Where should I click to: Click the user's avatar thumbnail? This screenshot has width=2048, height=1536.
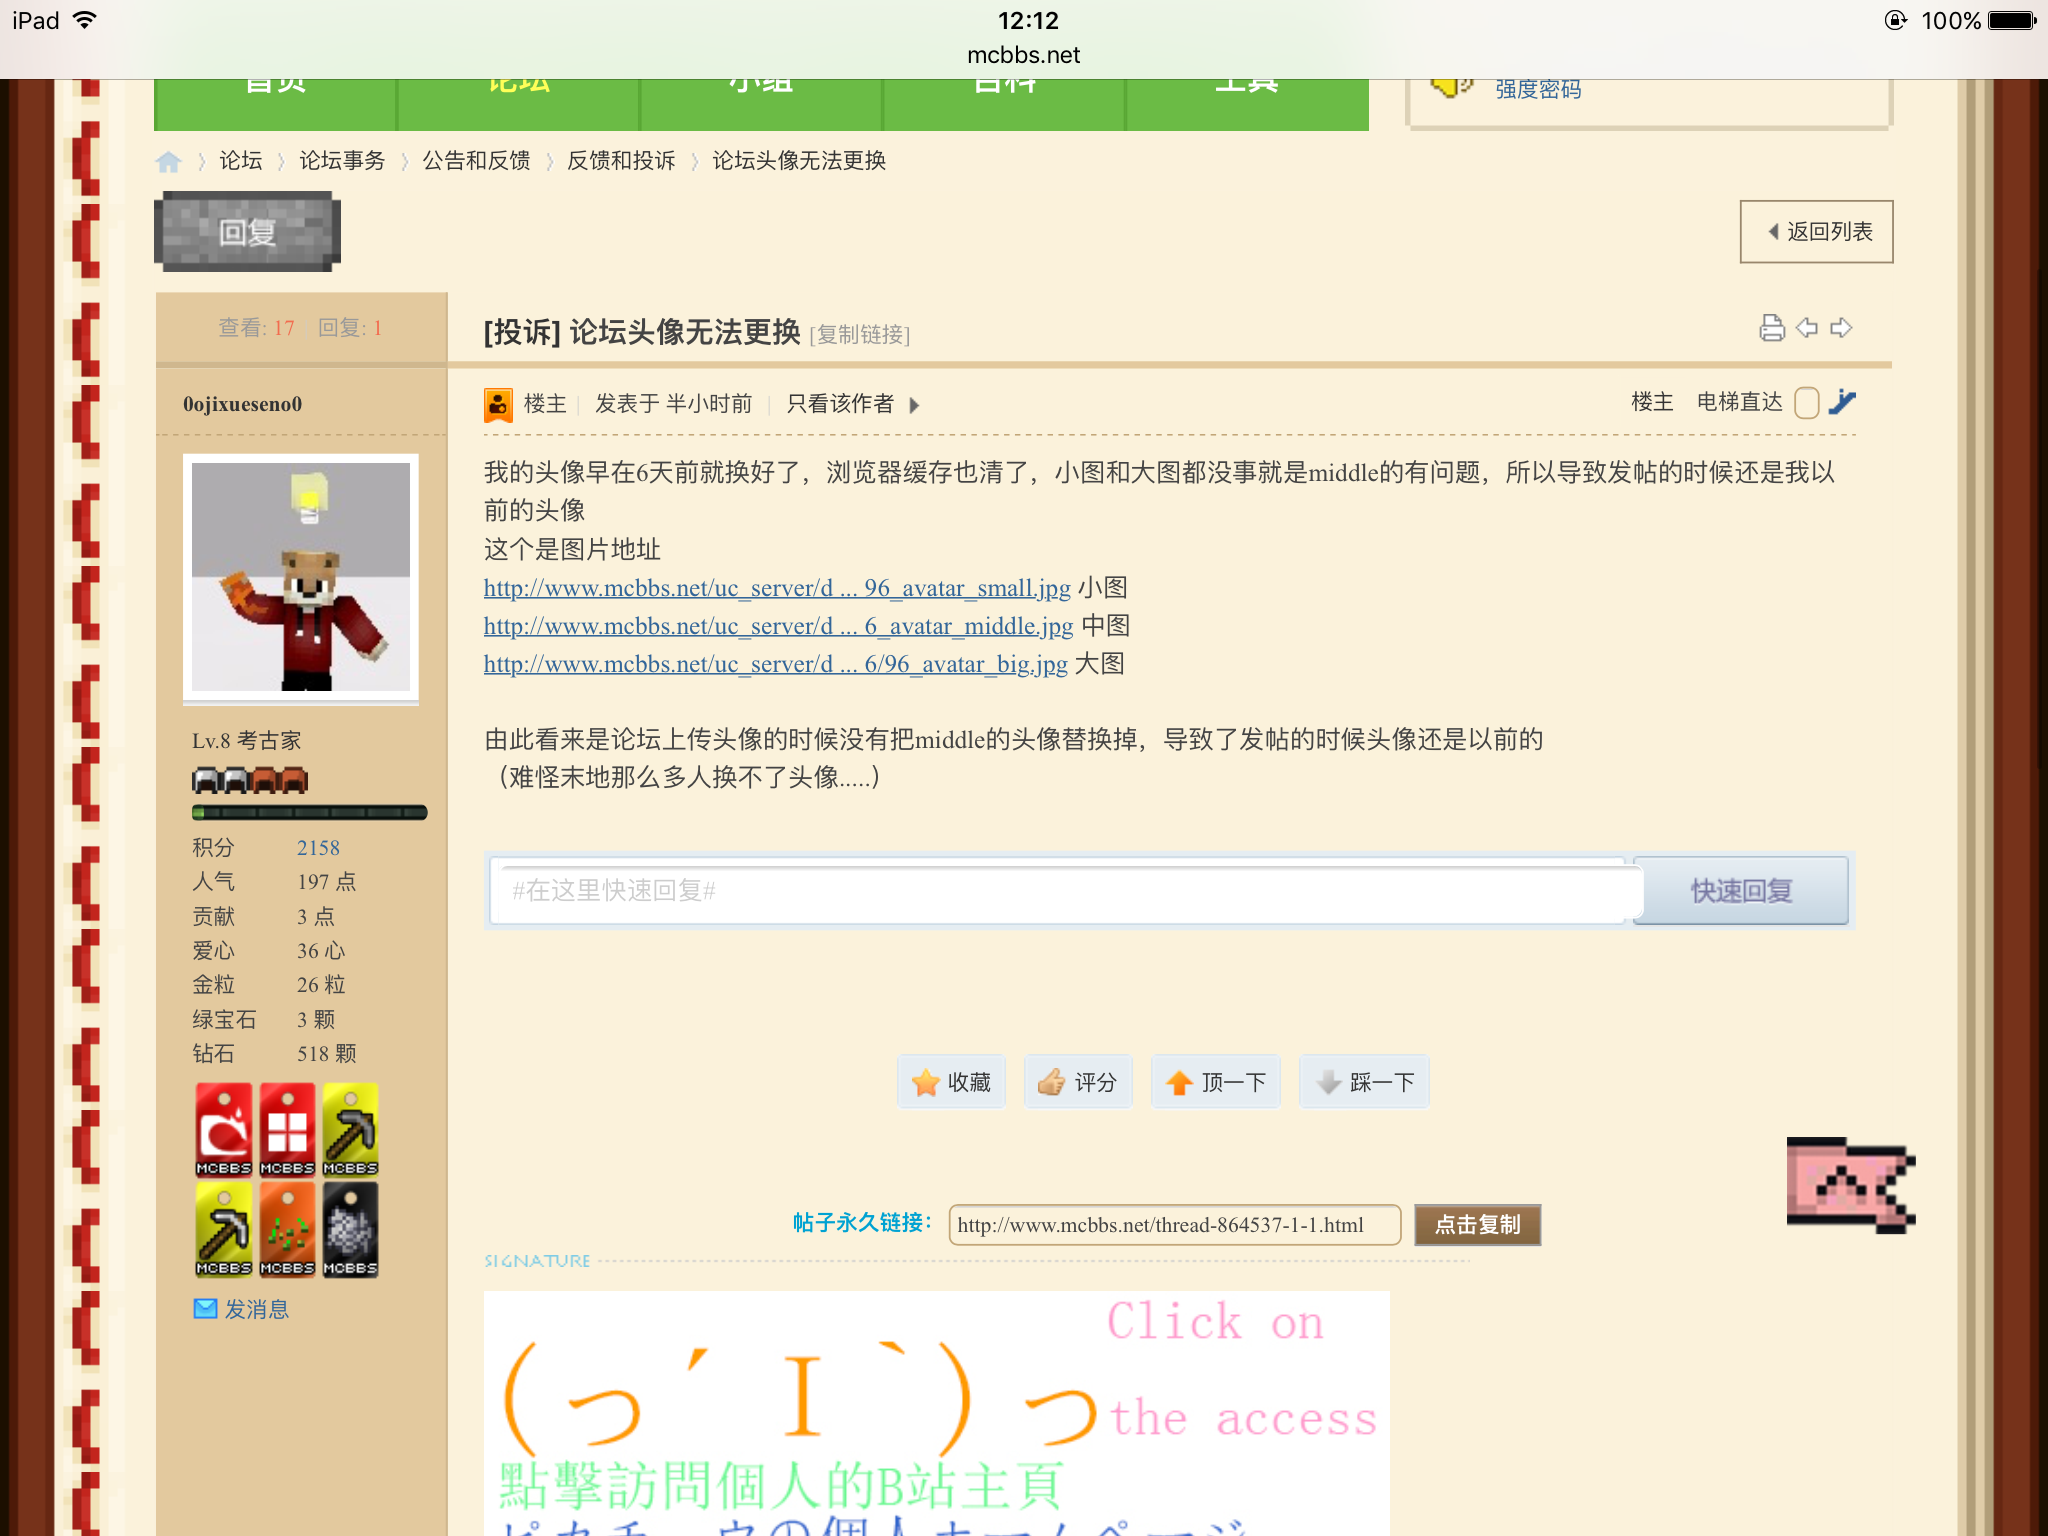pos(301,577)
